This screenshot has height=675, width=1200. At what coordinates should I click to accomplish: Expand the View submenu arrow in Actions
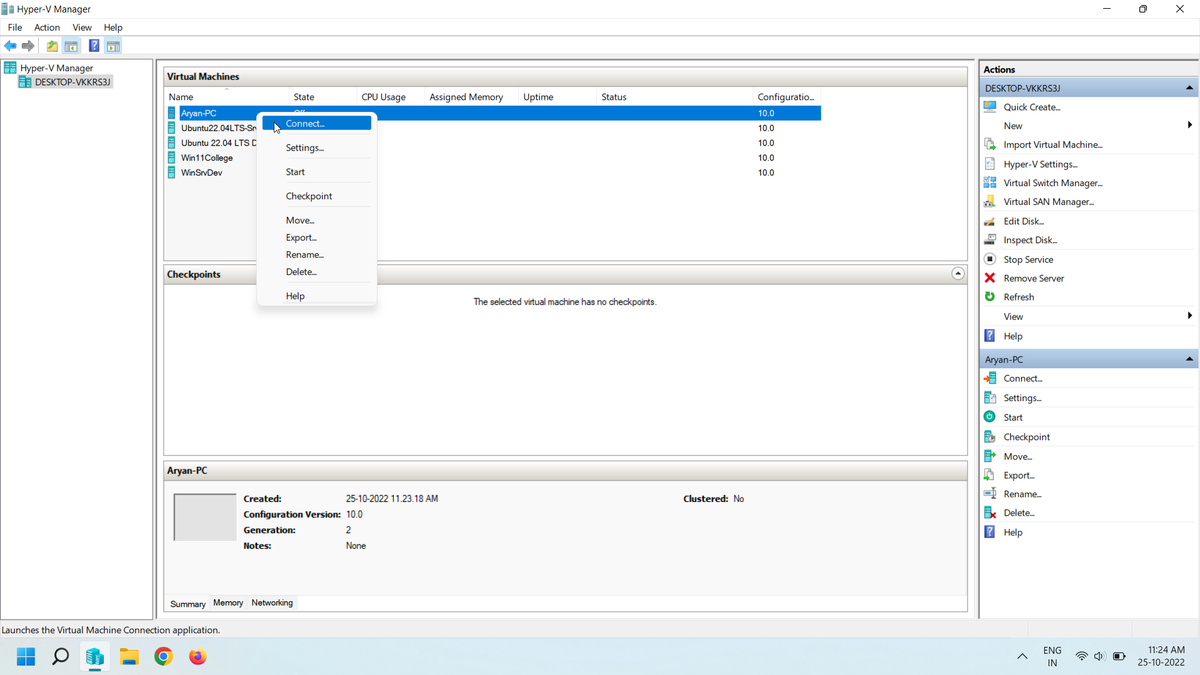(1189, 316)
